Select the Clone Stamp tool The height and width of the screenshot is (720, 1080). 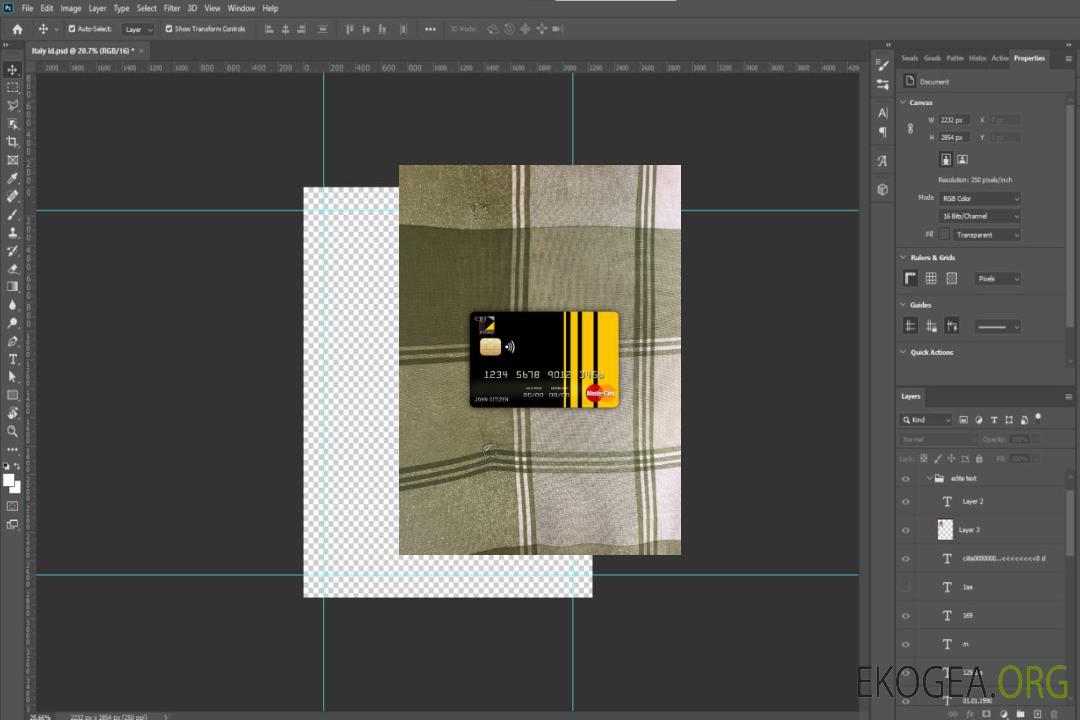[x=12, y=233]
